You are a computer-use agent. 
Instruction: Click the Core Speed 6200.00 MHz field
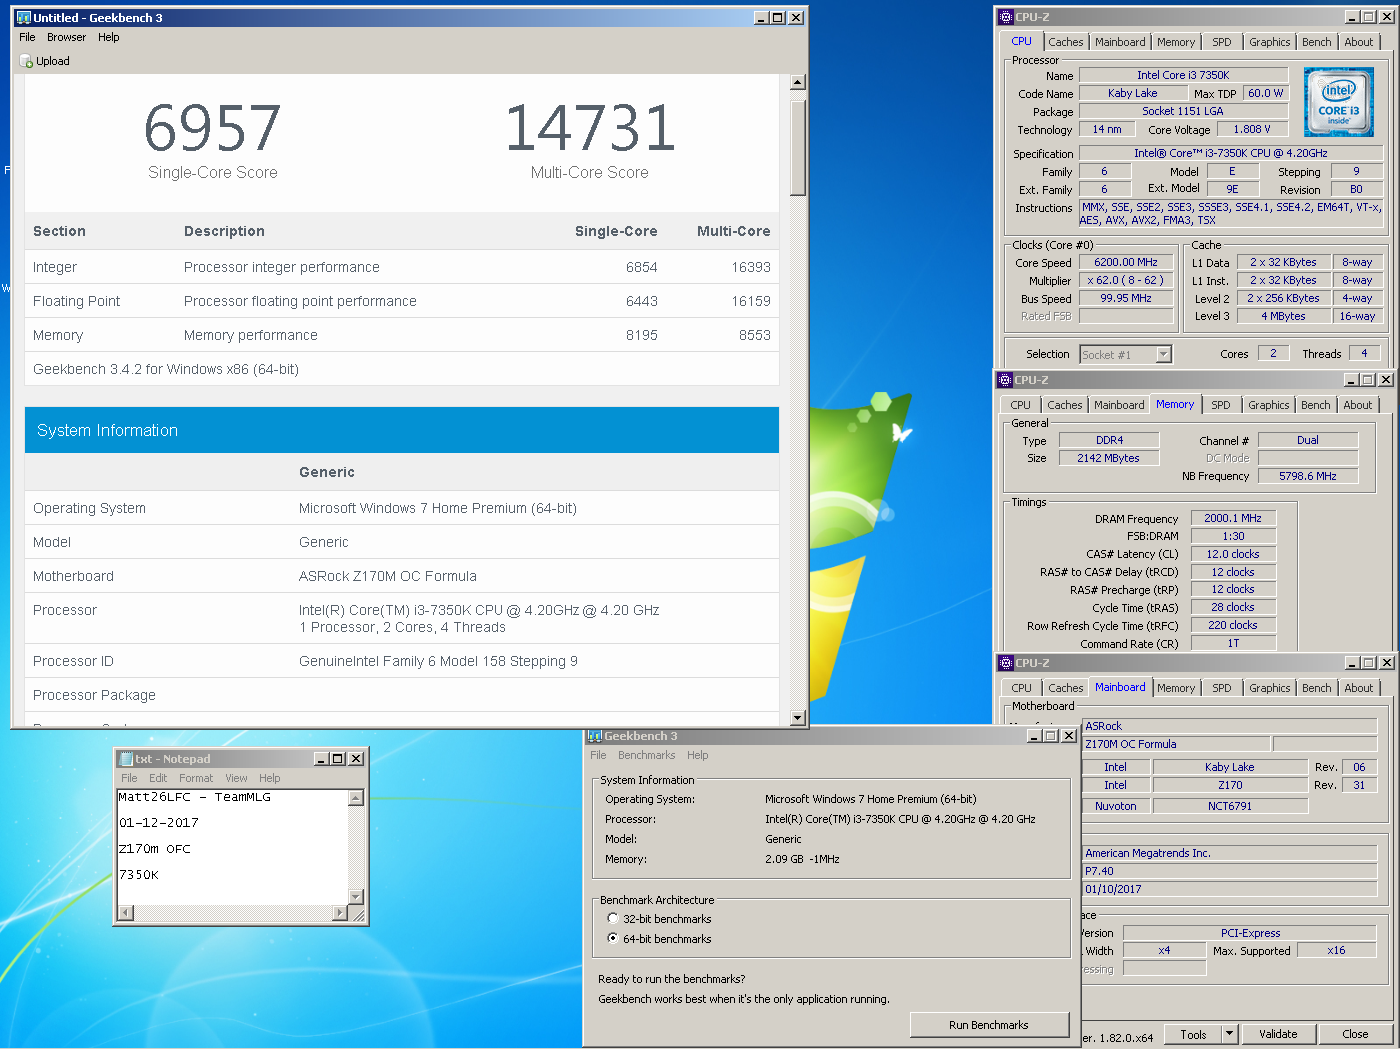1125,262
